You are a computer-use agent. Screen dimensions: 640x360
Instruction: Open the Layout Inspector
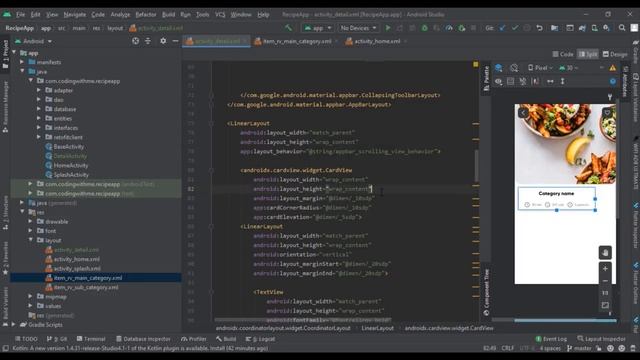click(601, 339)
